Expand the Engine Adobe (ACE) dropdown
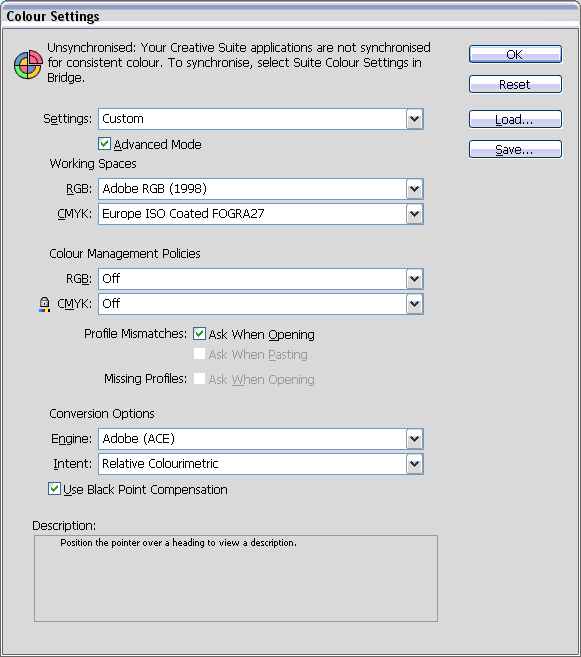581x657 pixels. coord(261,439)
